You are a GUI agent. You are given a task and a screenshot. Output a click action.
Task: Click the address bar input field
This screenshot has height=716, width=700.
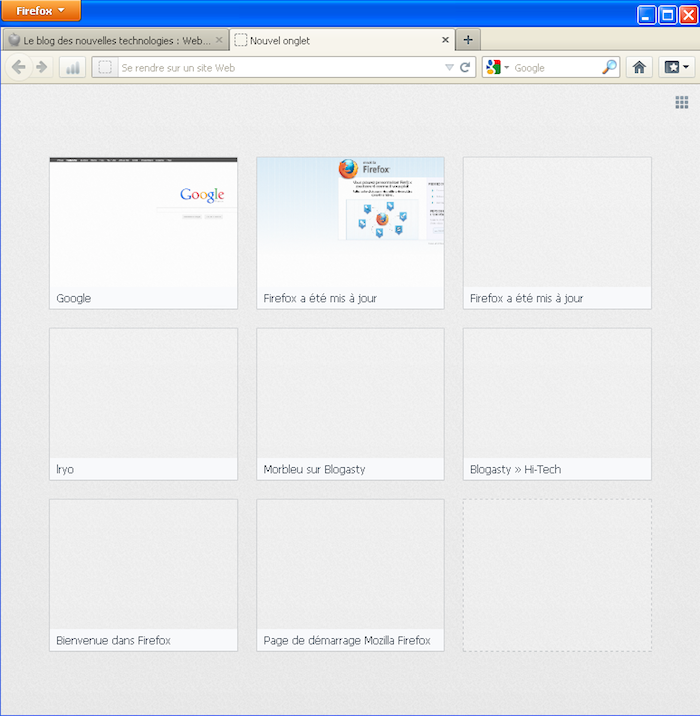280,67
